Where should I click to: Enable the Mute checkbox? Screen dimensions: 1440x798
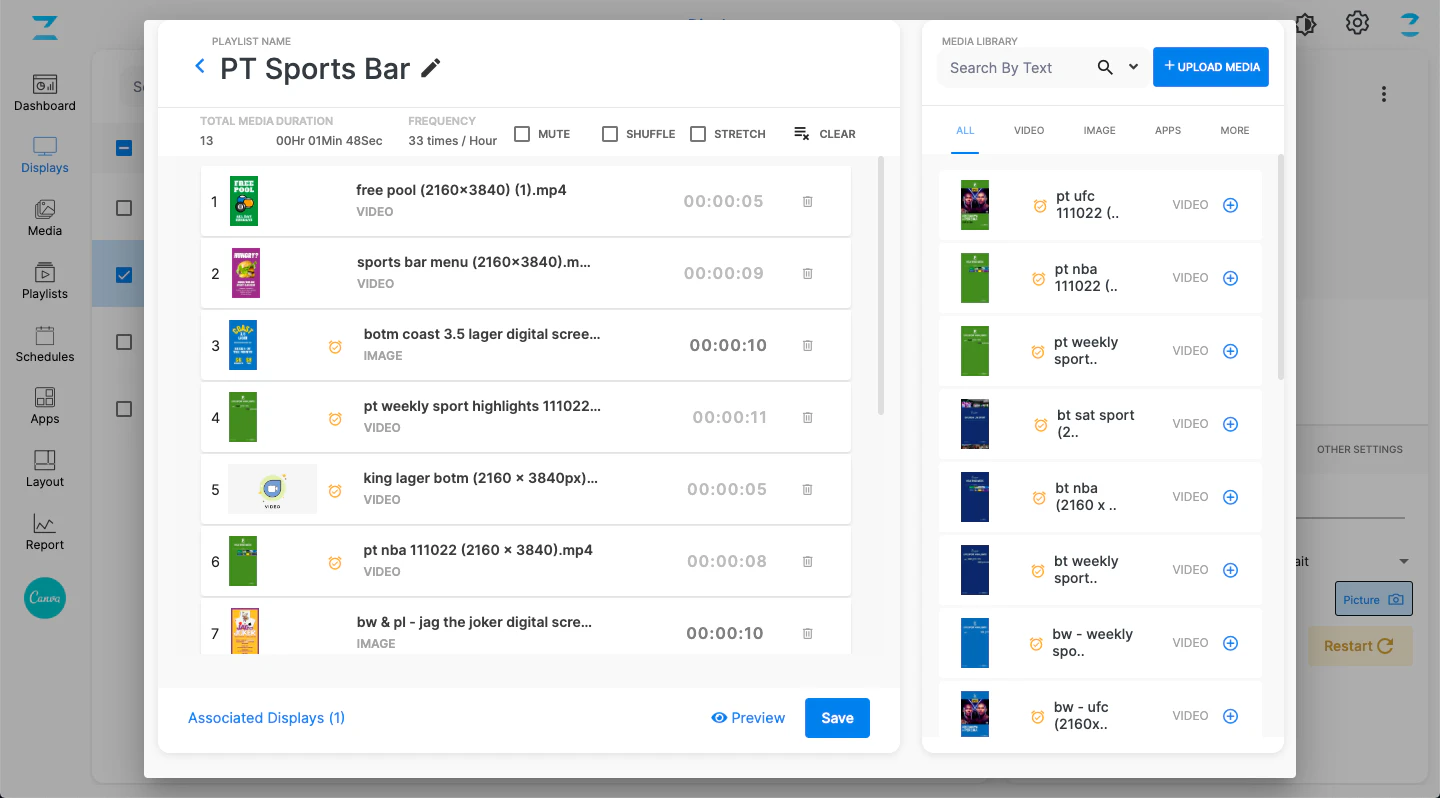pos(522,134)
